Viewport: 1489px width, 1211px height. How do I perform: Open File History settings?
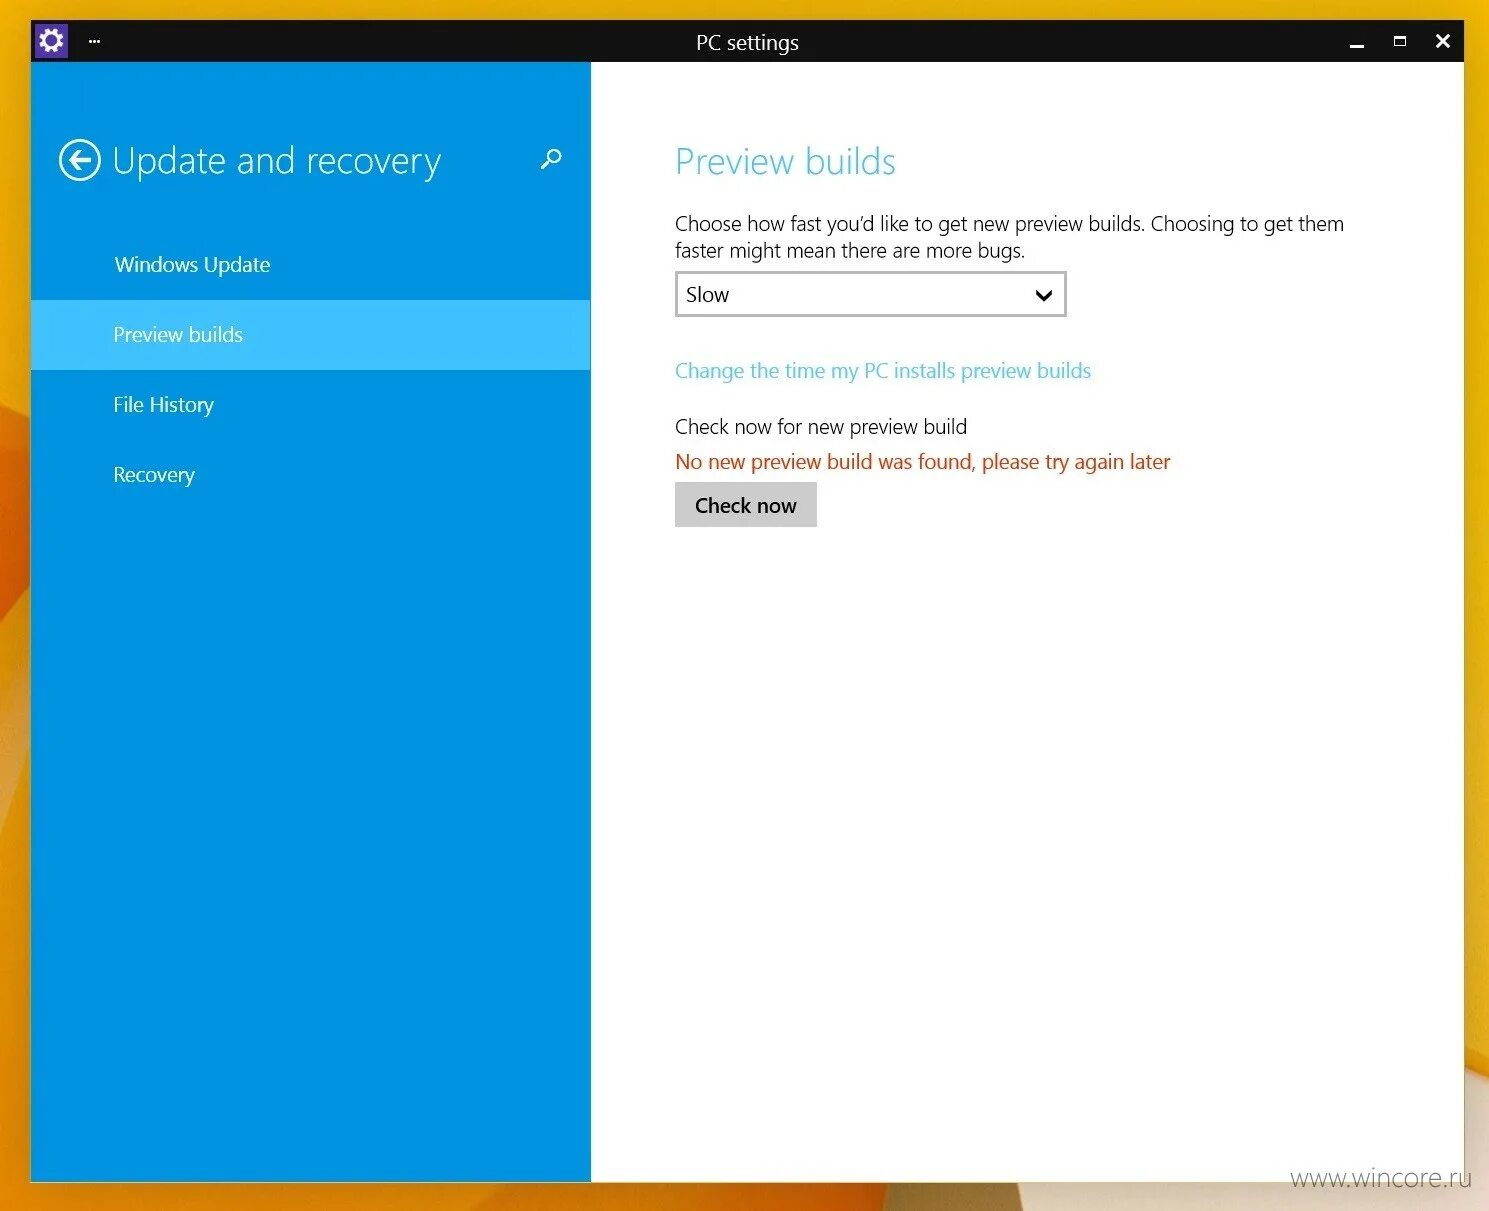tap(163, 405)
